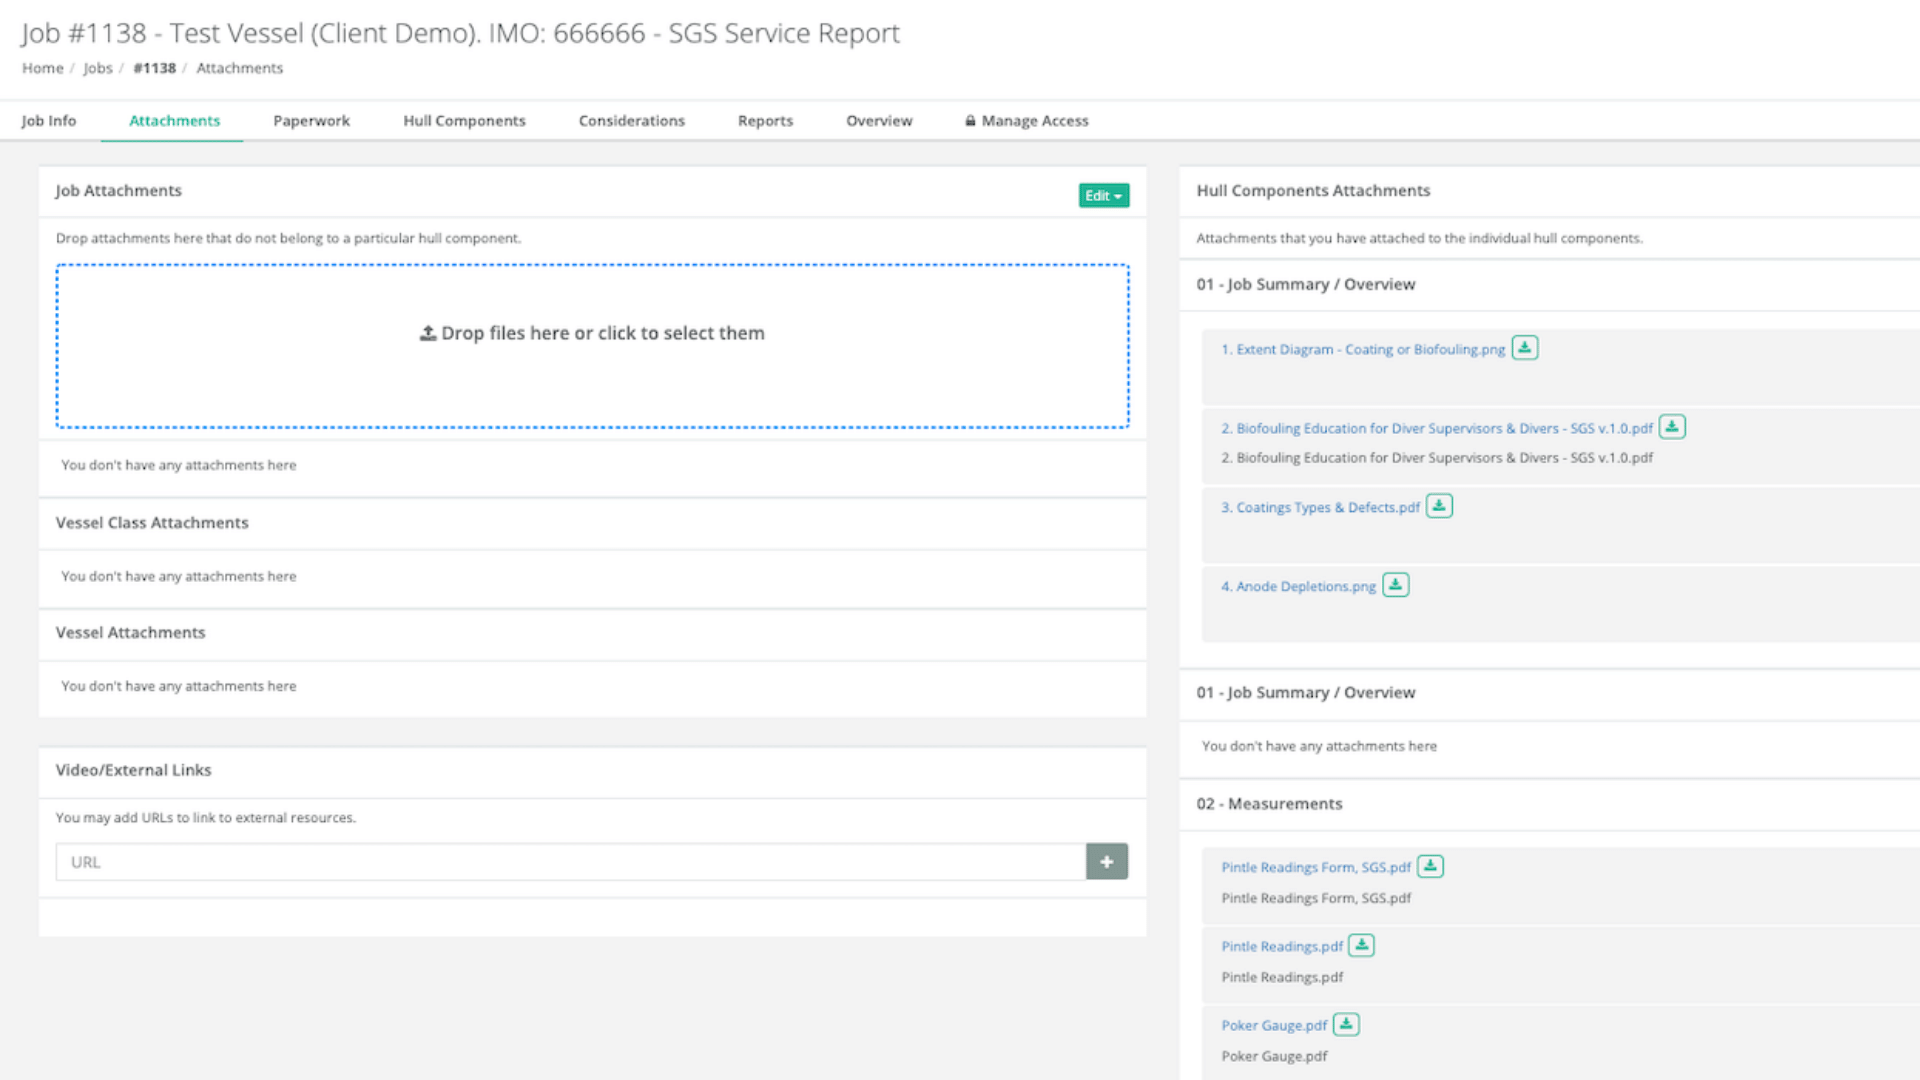Click the Jobs breadcrumb link
Image resolution: width=1920 pixels, height=1080 pixels.
point(97,68)
